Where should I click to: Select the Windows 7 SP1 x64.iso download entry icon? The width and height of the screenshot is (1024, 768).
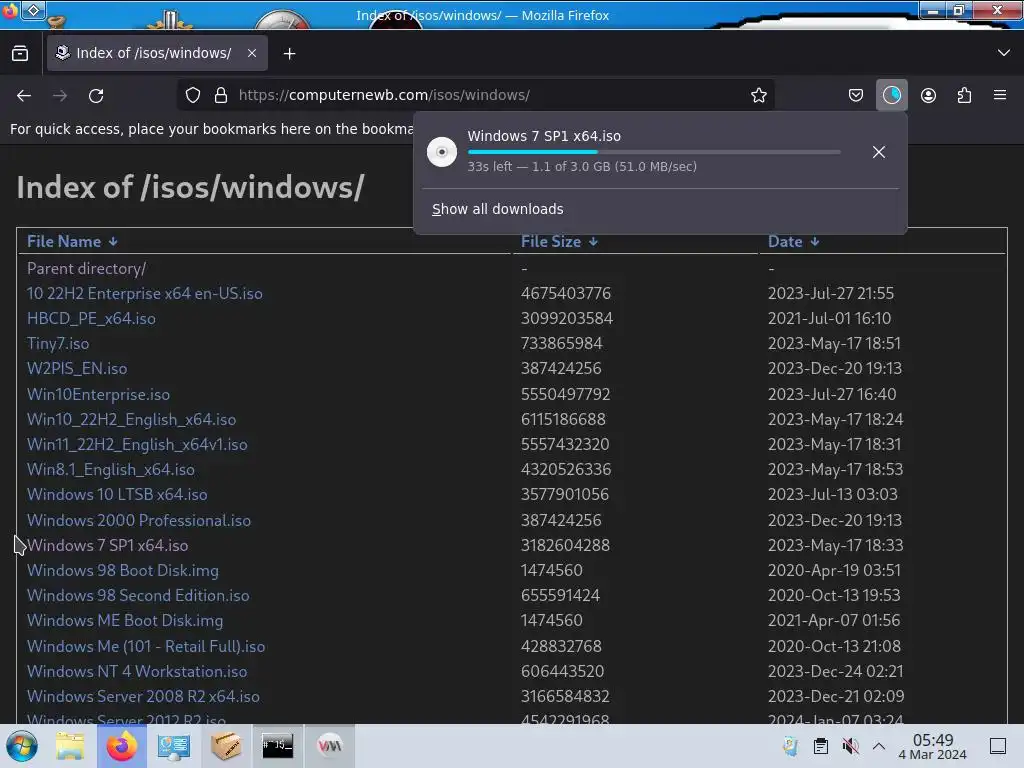441,152
